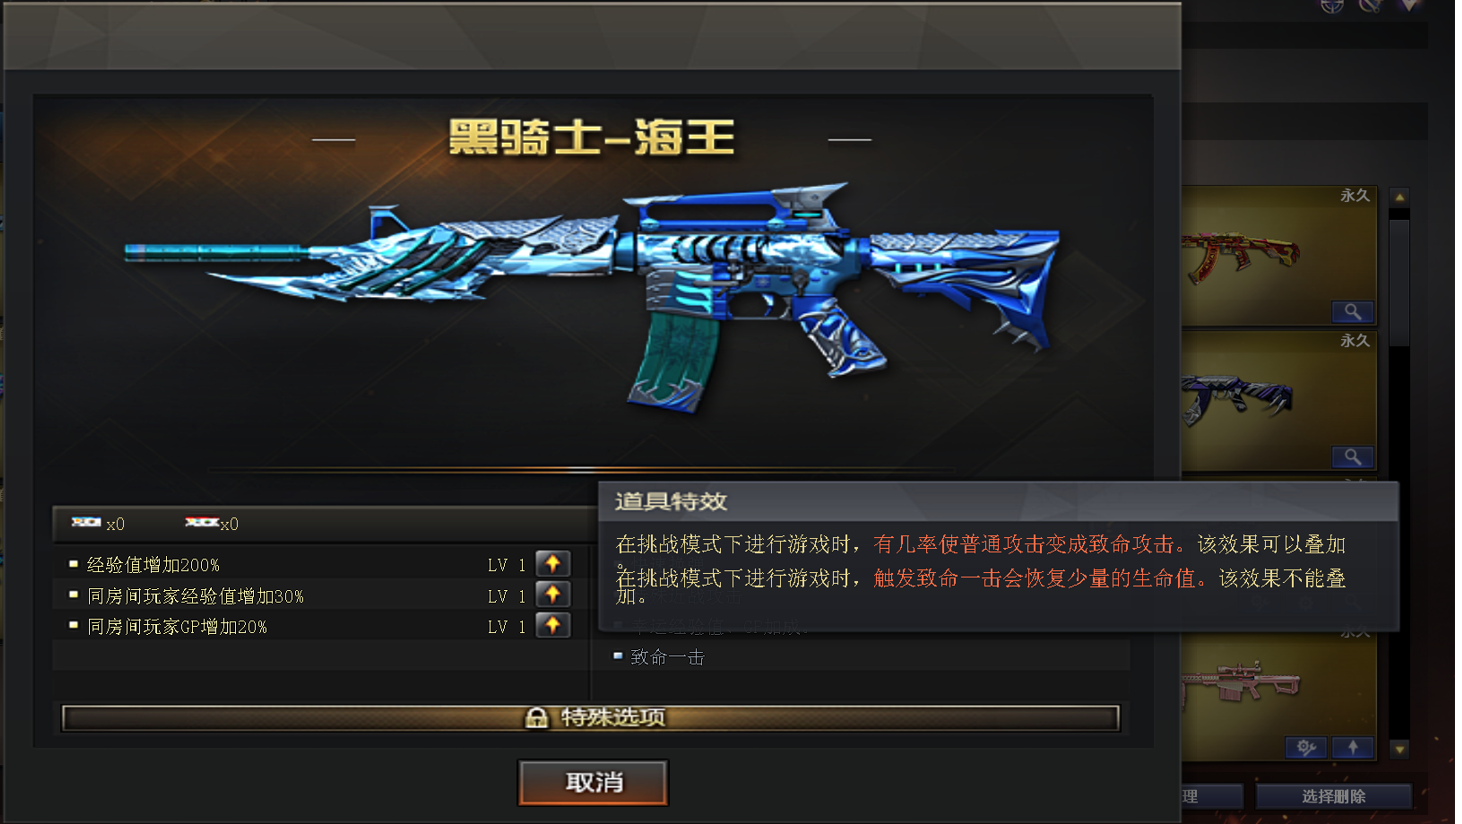Viewport: 1462px width, 824px height.
Task: Upgrade the 经验值增加200% attribute arrow
Action: click(553, 564)
